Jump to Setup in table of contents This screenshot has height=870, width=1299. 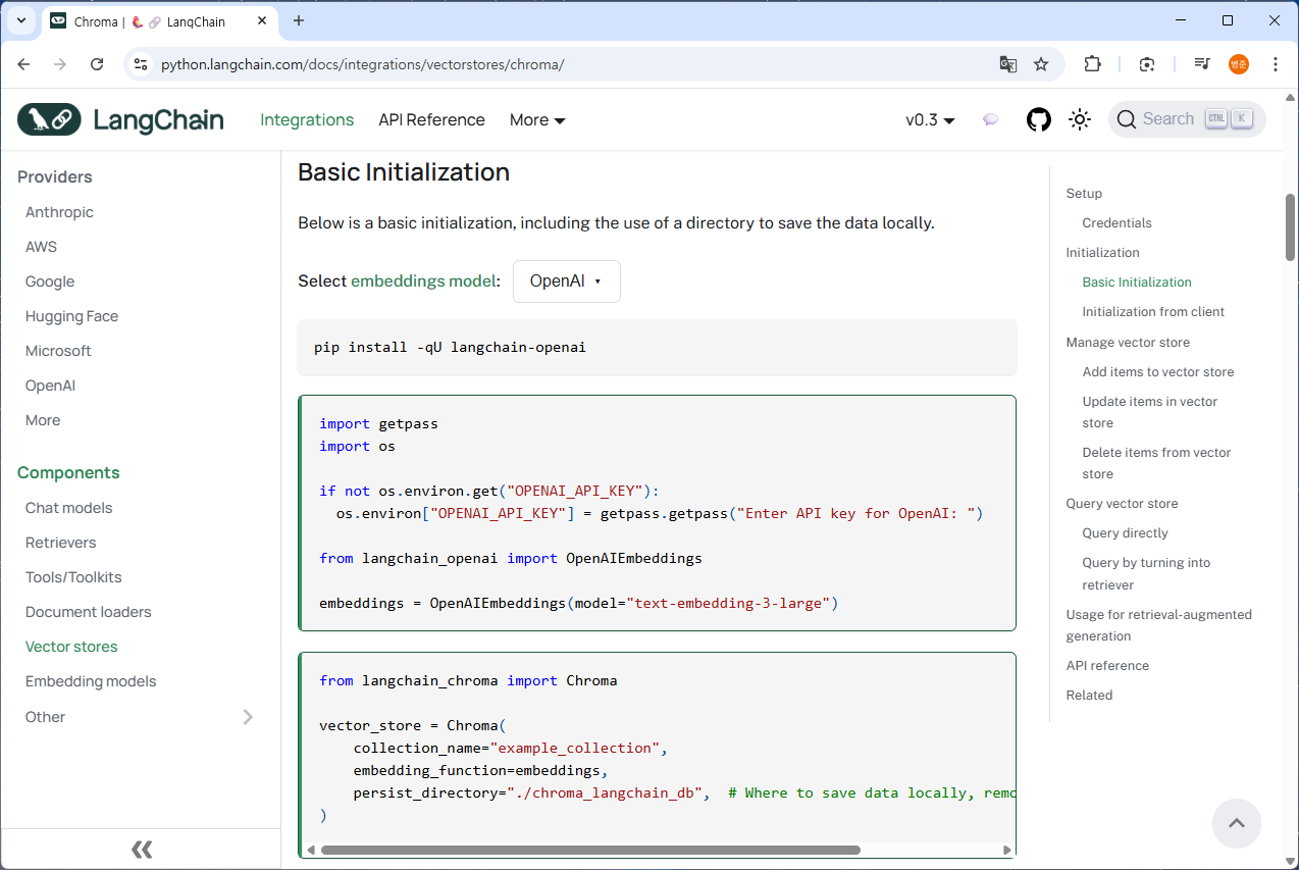click(1084, 193)
